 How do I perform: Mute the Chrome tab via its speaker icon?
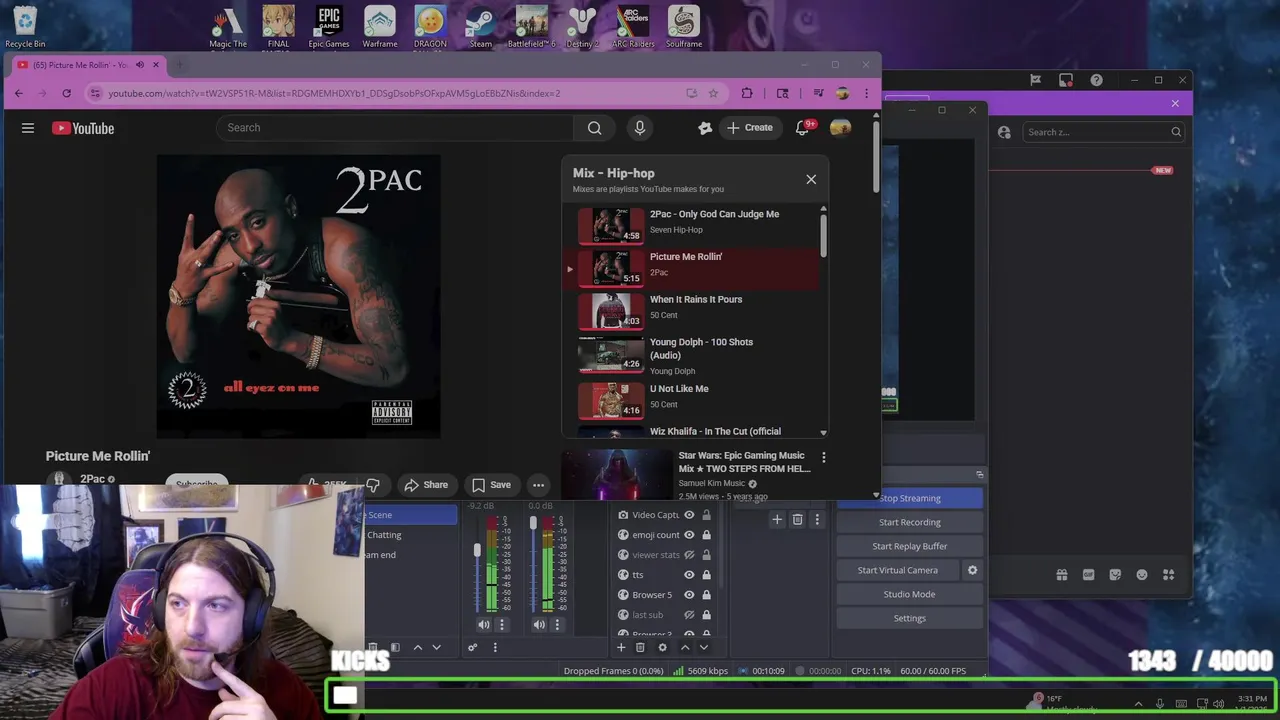tap(140, 65)
